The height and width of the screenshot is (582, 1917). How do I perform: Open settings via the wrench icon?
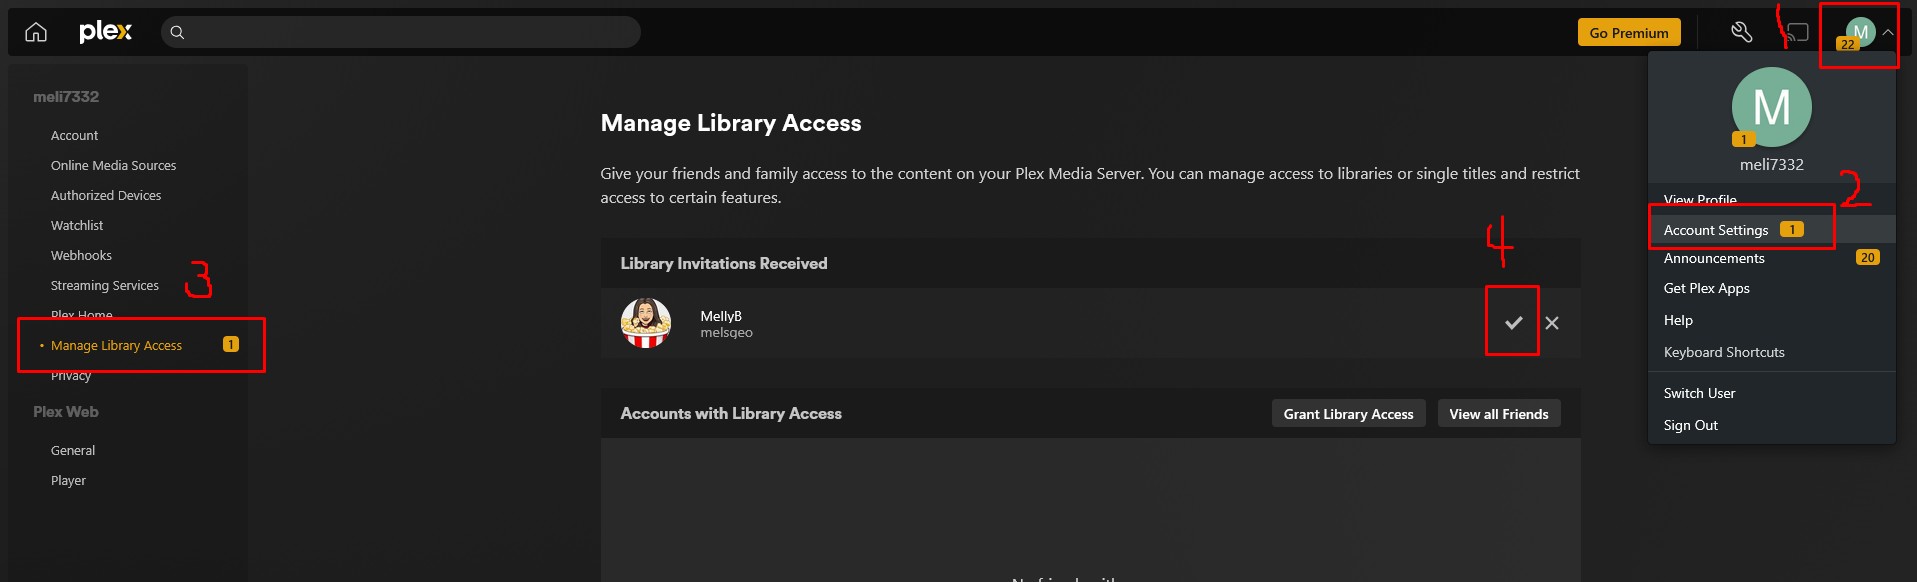pyautogui.click(x=1742, y=32)
